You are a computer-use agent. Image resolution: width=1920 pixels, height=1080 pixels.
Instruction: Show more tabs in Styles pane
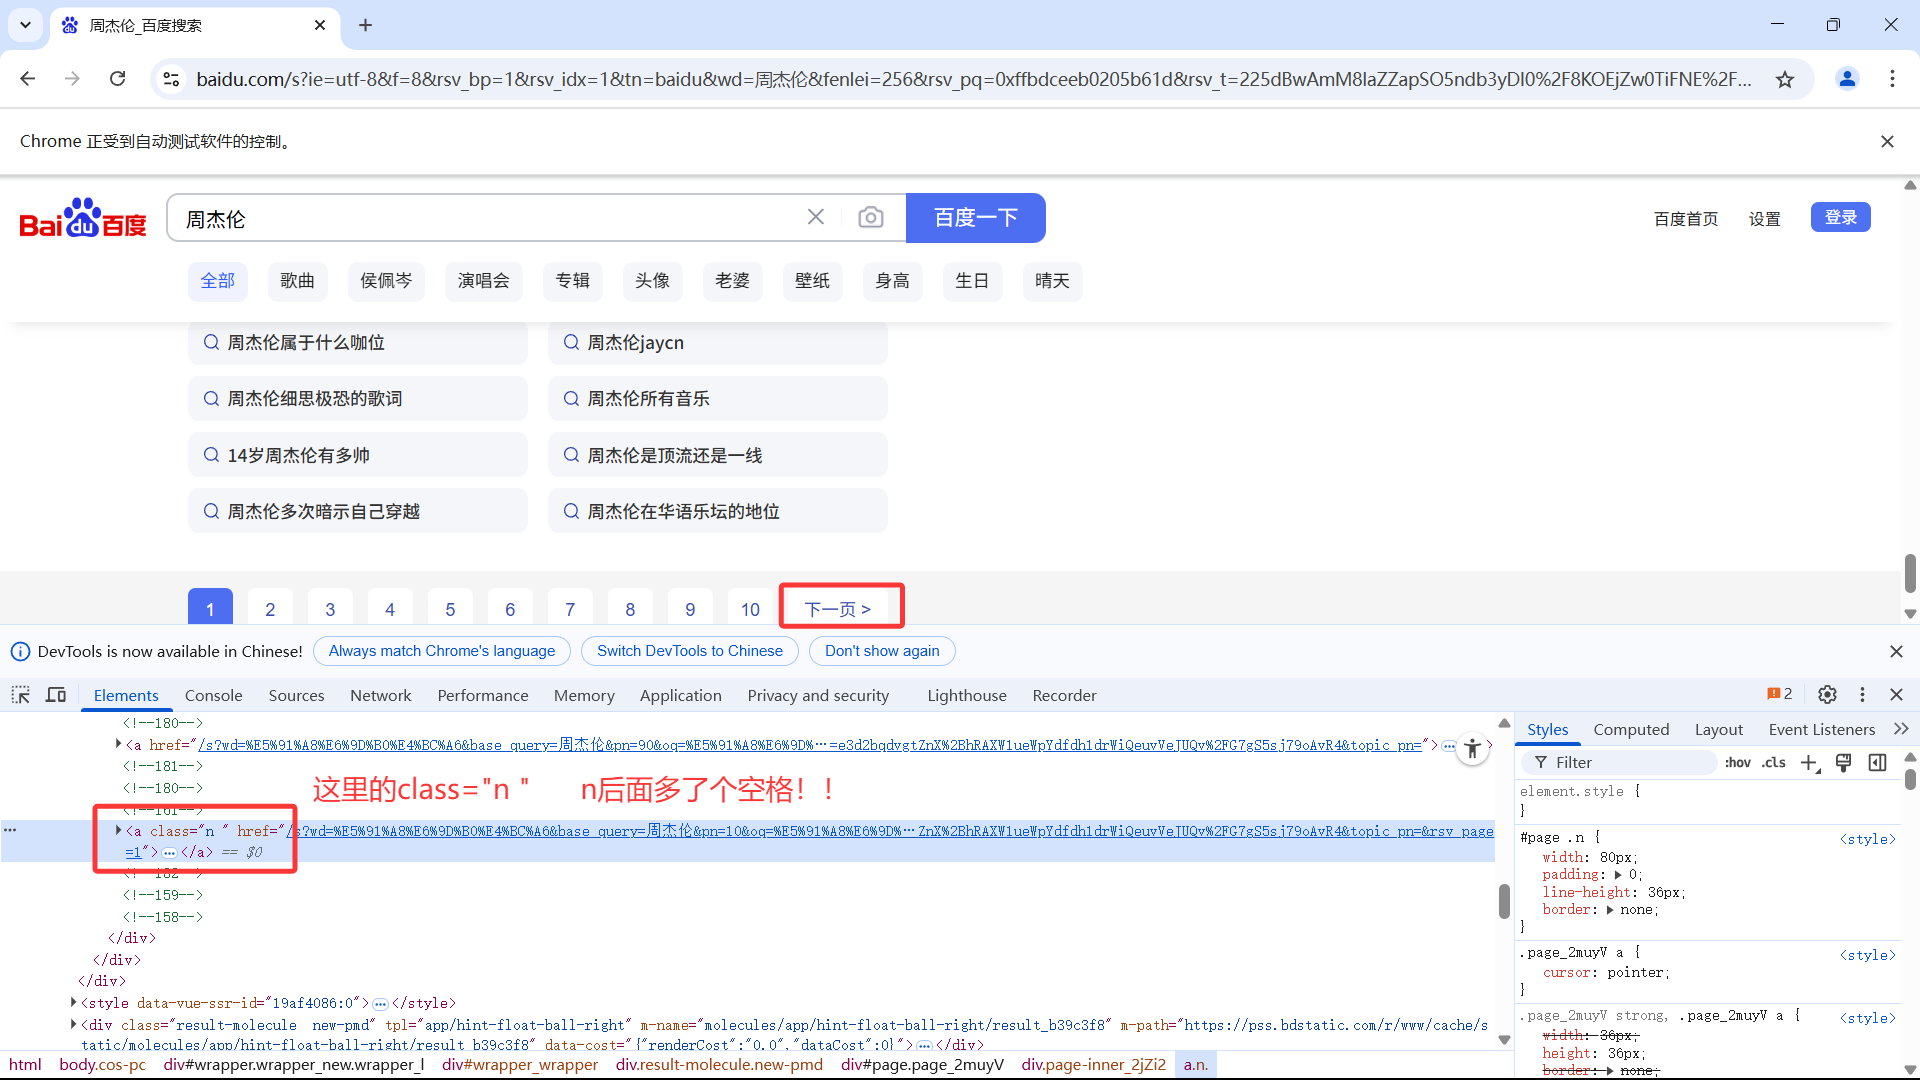click(1901, 729)
